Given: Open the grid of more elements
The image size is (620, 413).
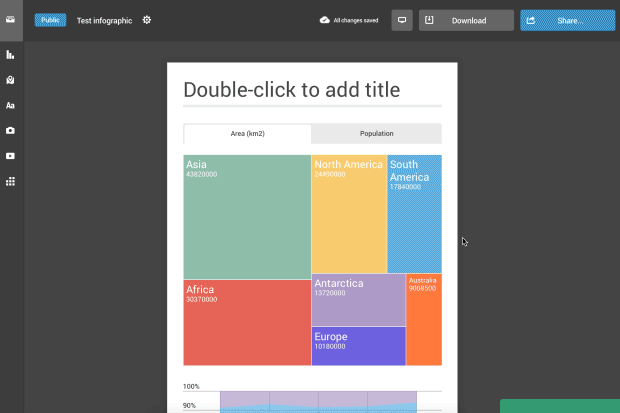Looking at the screenshot, I should (x=10, y=181).
